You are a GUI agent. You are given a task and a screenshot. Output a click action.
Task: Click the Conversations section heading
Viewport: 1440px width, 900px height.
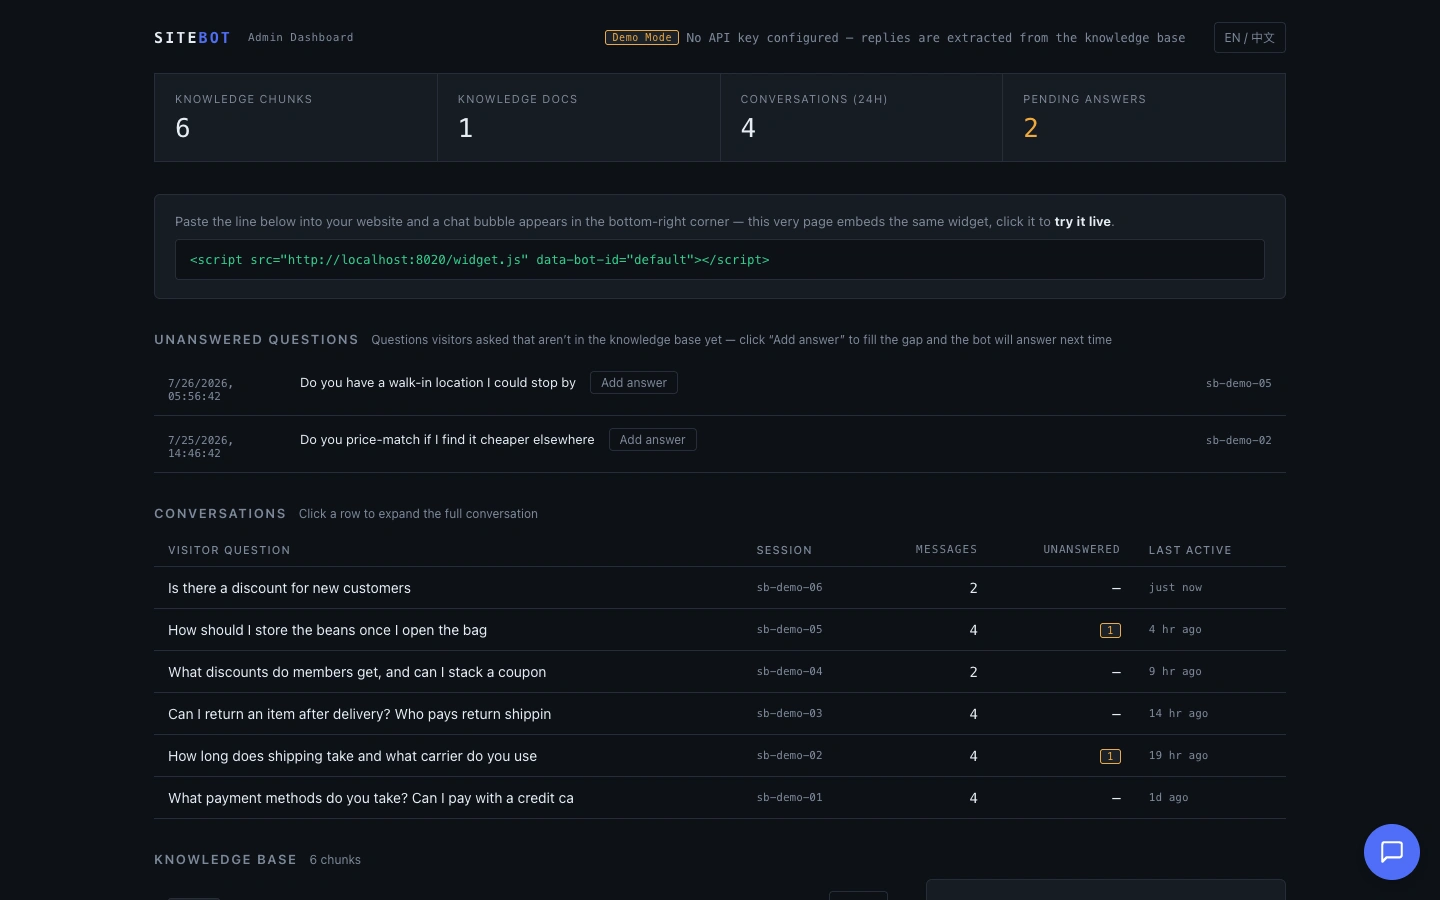pos(220,514)
